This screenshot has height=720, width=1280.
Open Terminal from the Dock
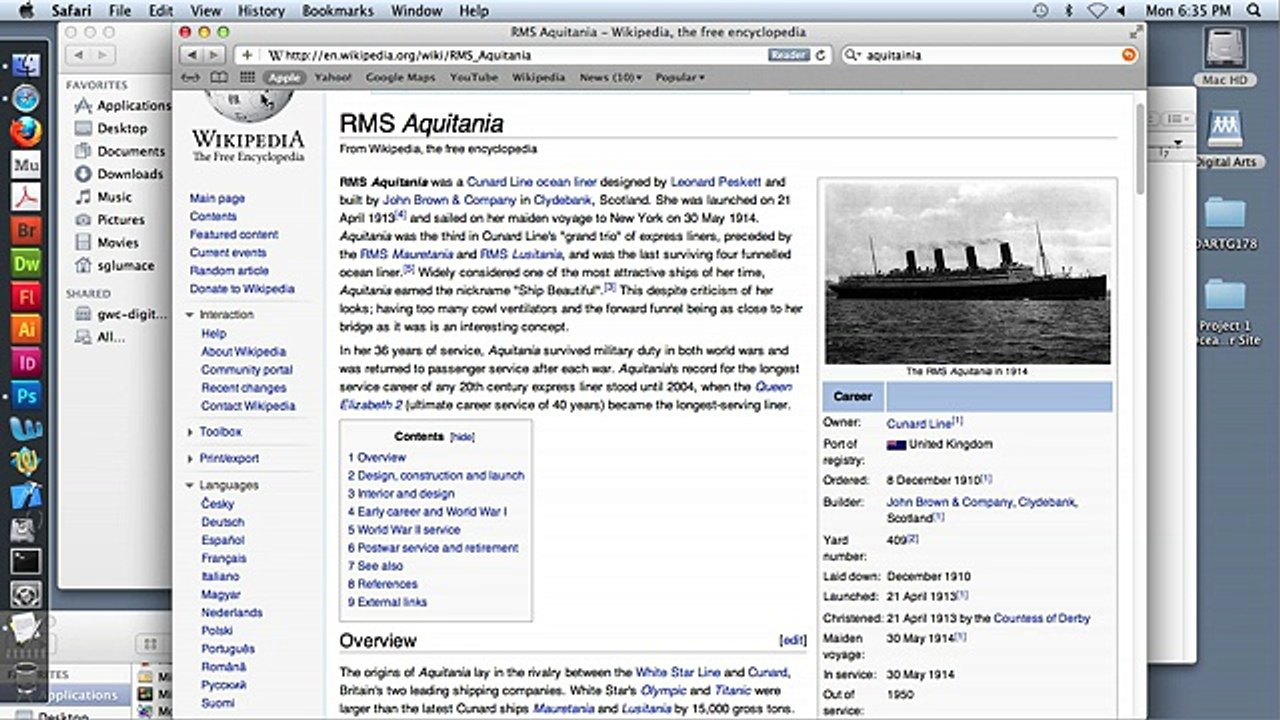(26, 561)
